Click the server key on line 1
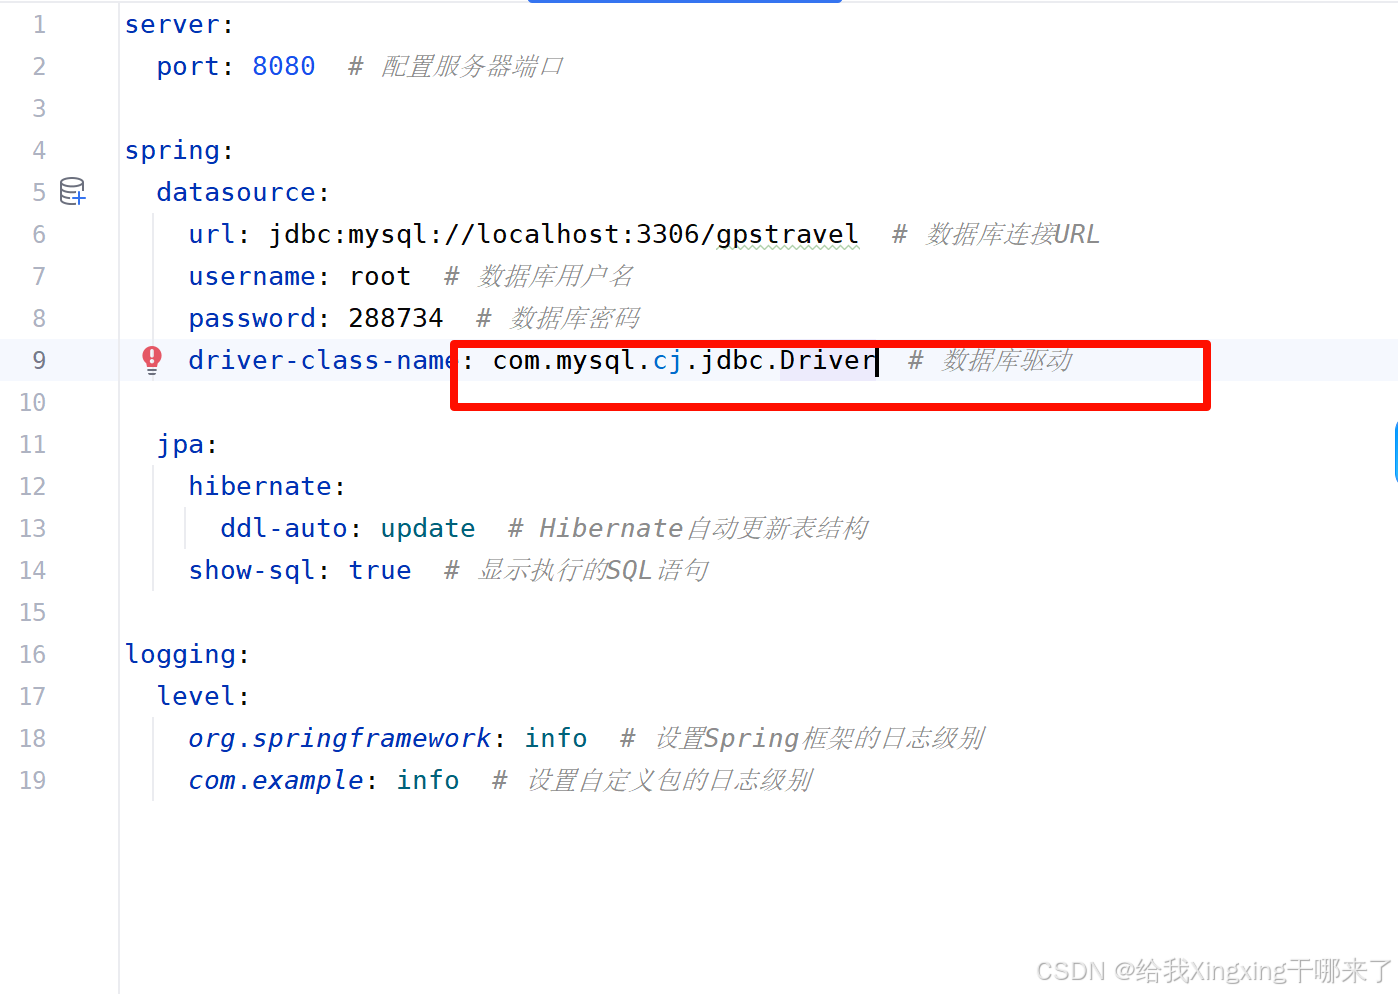This screenshot has width=1398, height=994. tap(172, 24)
